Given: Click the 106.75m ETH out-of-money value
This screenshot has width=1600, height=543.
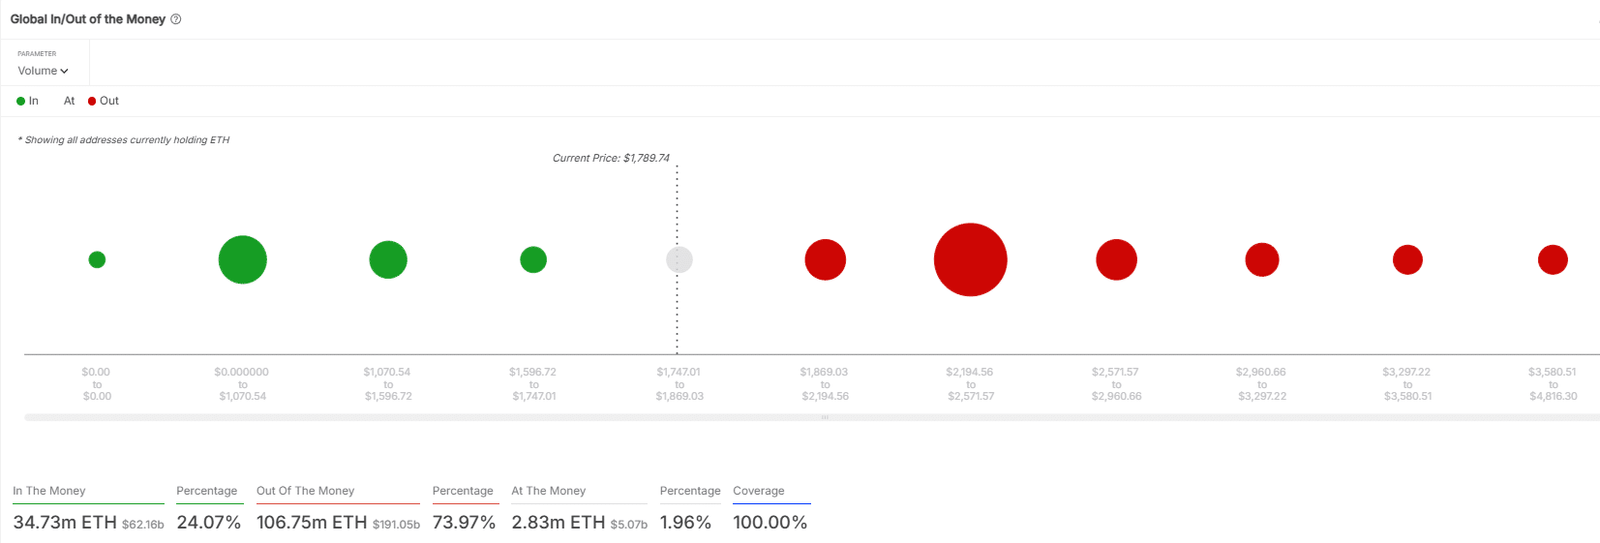Looking at the screenshot, I should pyautogui.click(x=311, y=522).
